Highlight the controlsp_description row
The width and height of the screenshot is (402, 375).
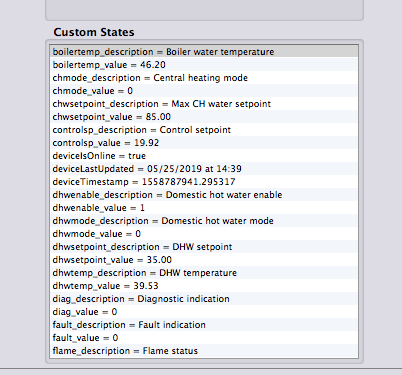(x=204, y=130)
